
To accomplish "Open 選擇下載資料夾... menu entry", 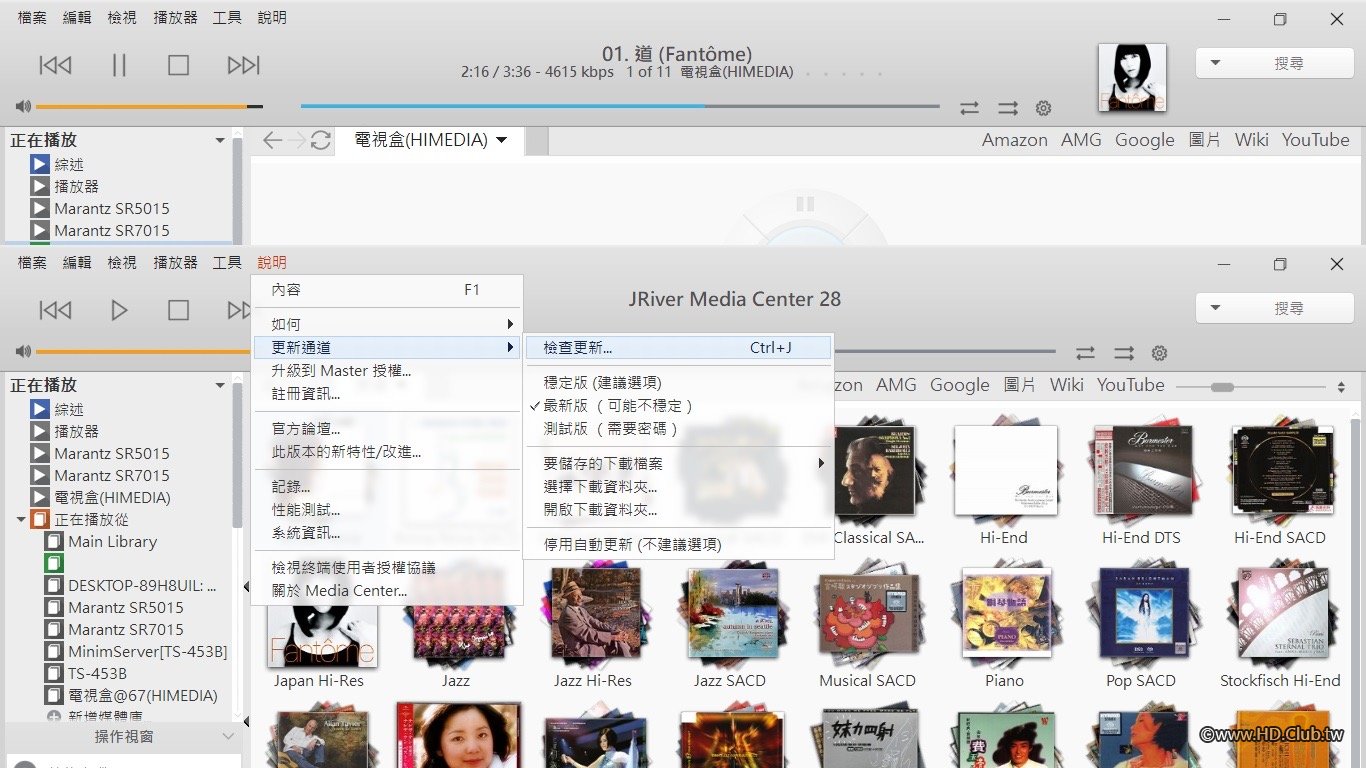I will (x=678, y=487).
